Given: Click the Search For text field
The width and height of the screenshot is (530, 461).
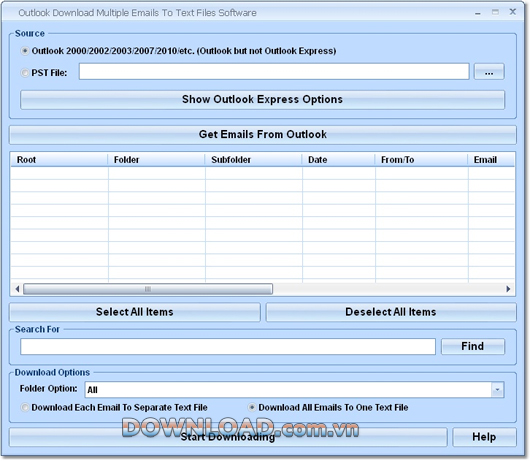Looking at the screenshot, I should (x=228, y=347).
